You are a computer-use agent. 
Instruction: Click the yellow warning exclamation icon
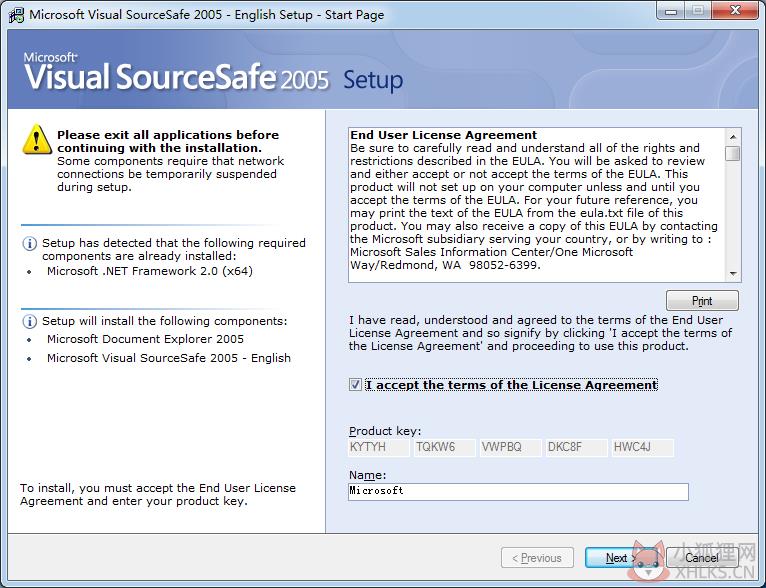(x=37, y=139)
